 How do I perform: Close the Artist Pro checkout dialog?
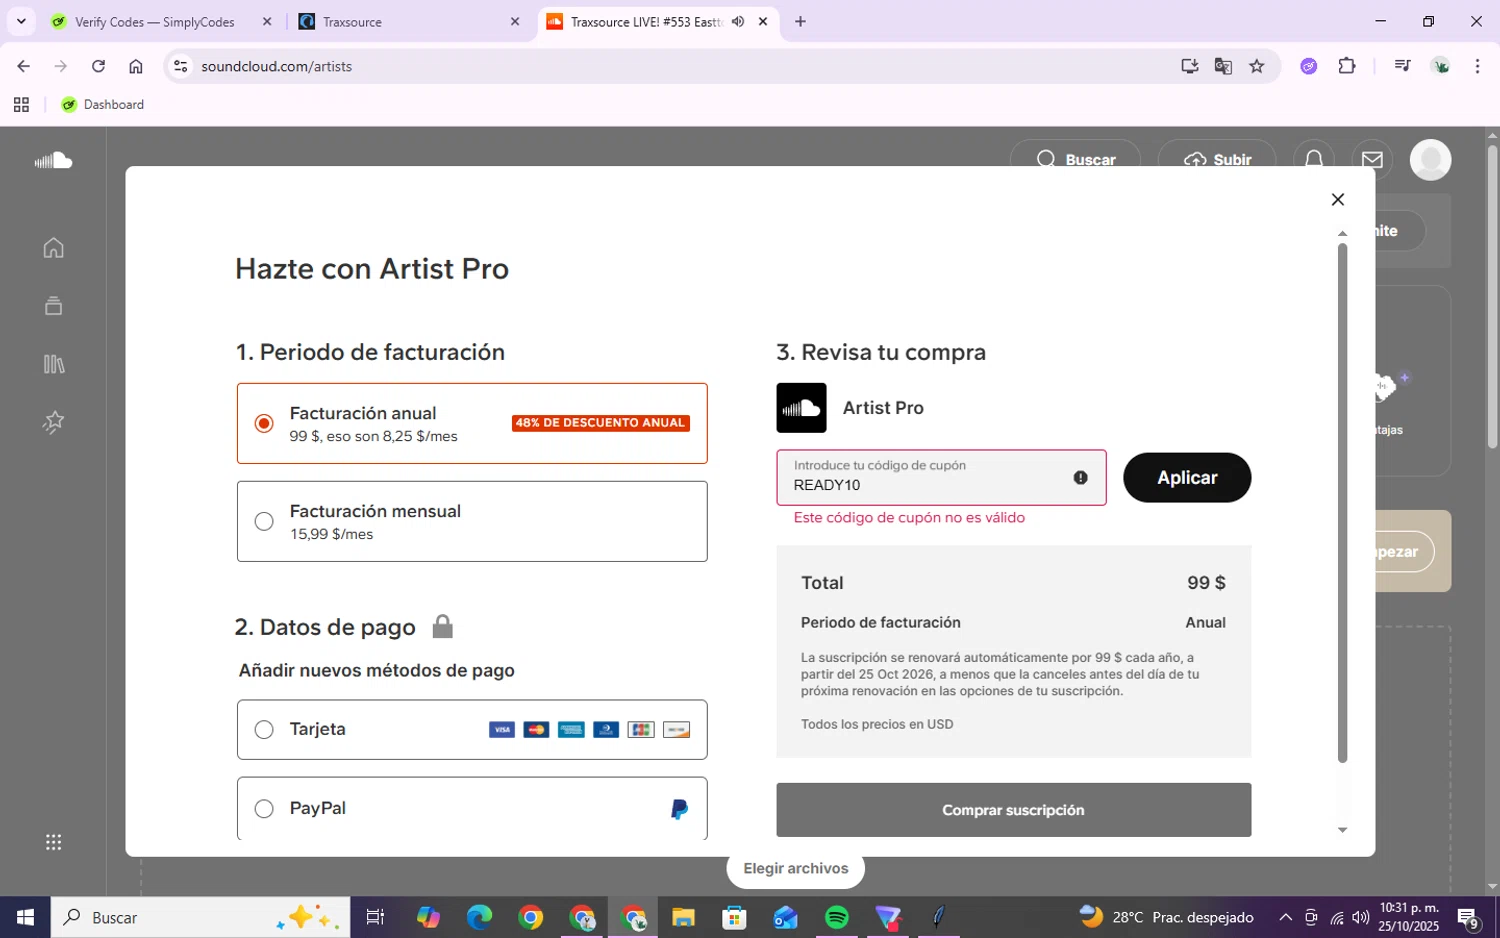[1338, 199]
